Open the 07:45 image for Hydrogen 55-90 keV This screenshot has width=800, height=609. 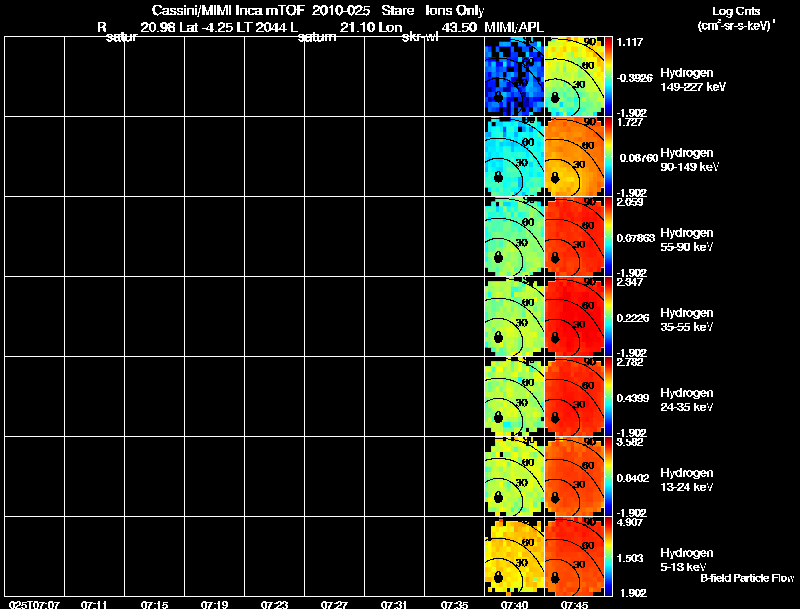(574, 237)
